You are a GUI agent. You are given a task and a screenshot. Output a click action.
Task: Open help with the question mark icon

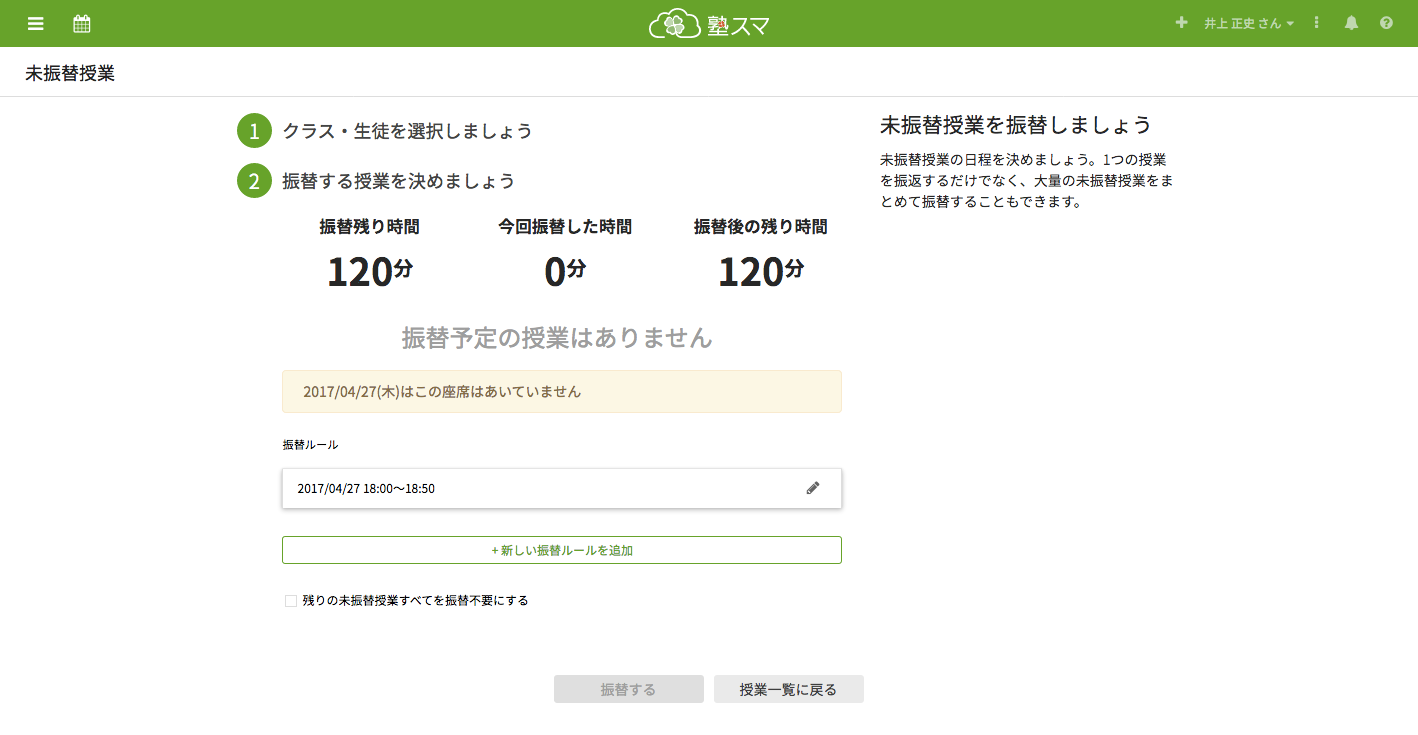click(1386, 23)
